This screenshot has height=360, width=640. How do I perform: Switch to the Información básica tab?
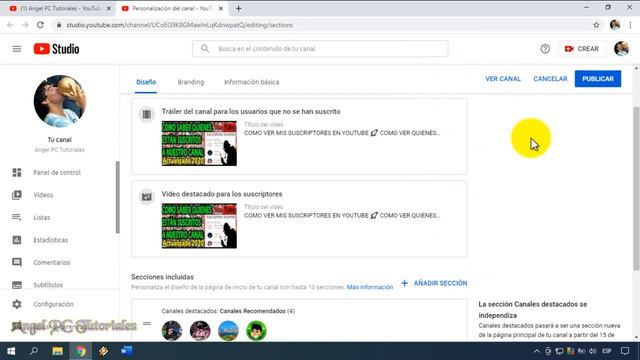coord(251,82)
